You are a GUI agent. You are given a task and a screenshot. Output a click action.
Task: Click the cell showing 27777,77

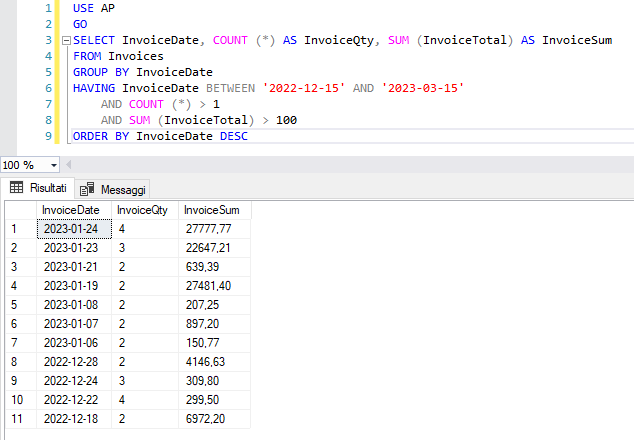(215, 229)
